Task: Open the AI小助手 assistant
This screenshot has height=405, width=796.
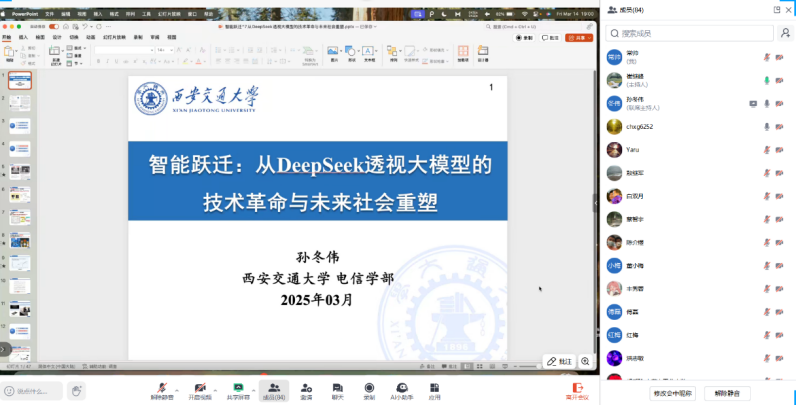Action: 402,387
